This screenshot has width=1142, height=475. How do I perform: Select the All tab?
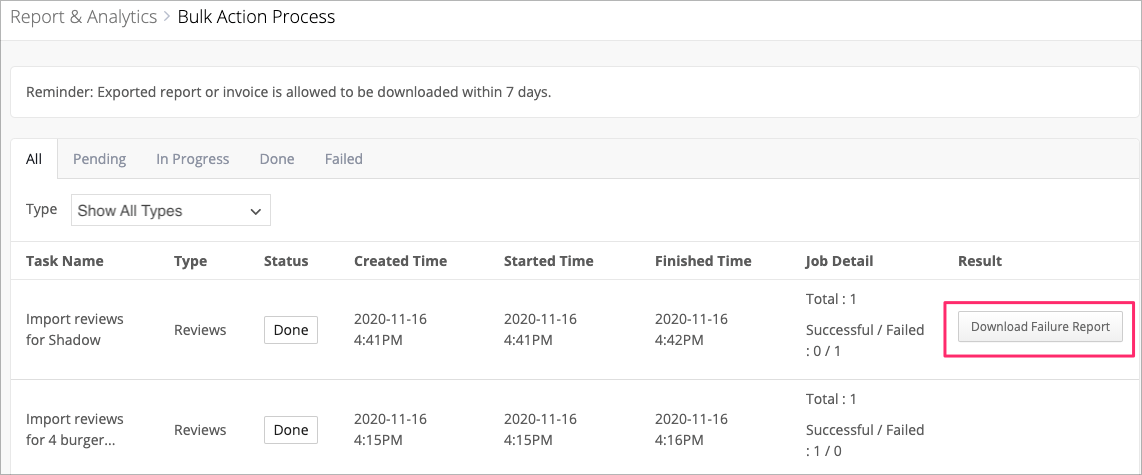coord(34,159)
